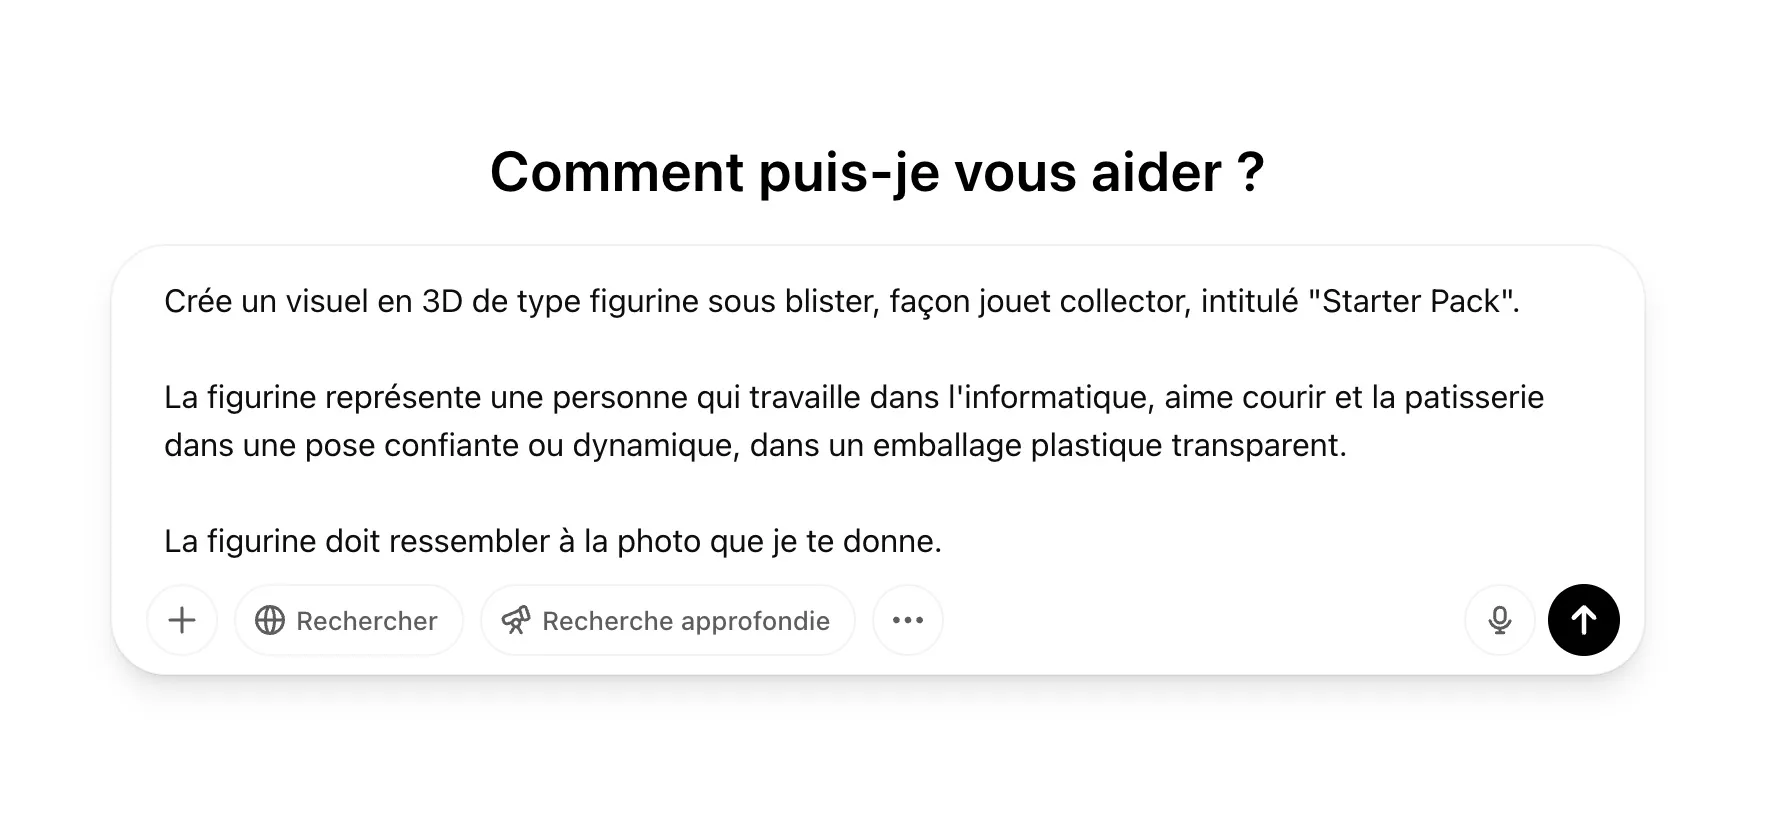Click the "Comment puis-je vous aider ?" heading

pyautogui.click(x=877, y=172)
